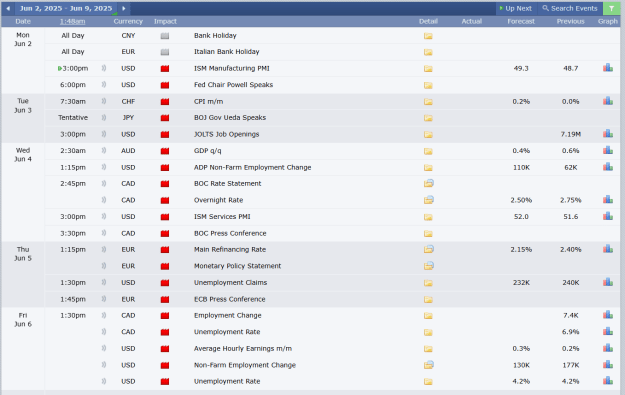The height and width of the screenshot is (395, 625).
Task: Show graph for ISM Services PMI
Action: click(x=608, y=216)
